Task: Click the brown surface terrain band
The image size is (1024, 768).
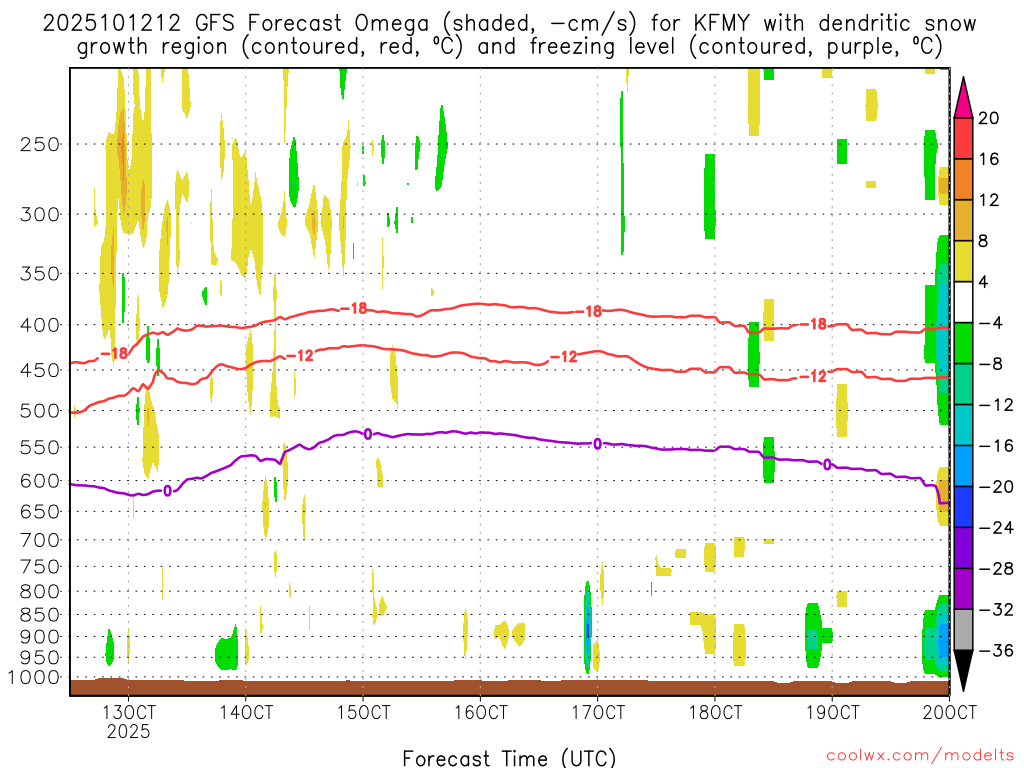Action: [509, 687]
